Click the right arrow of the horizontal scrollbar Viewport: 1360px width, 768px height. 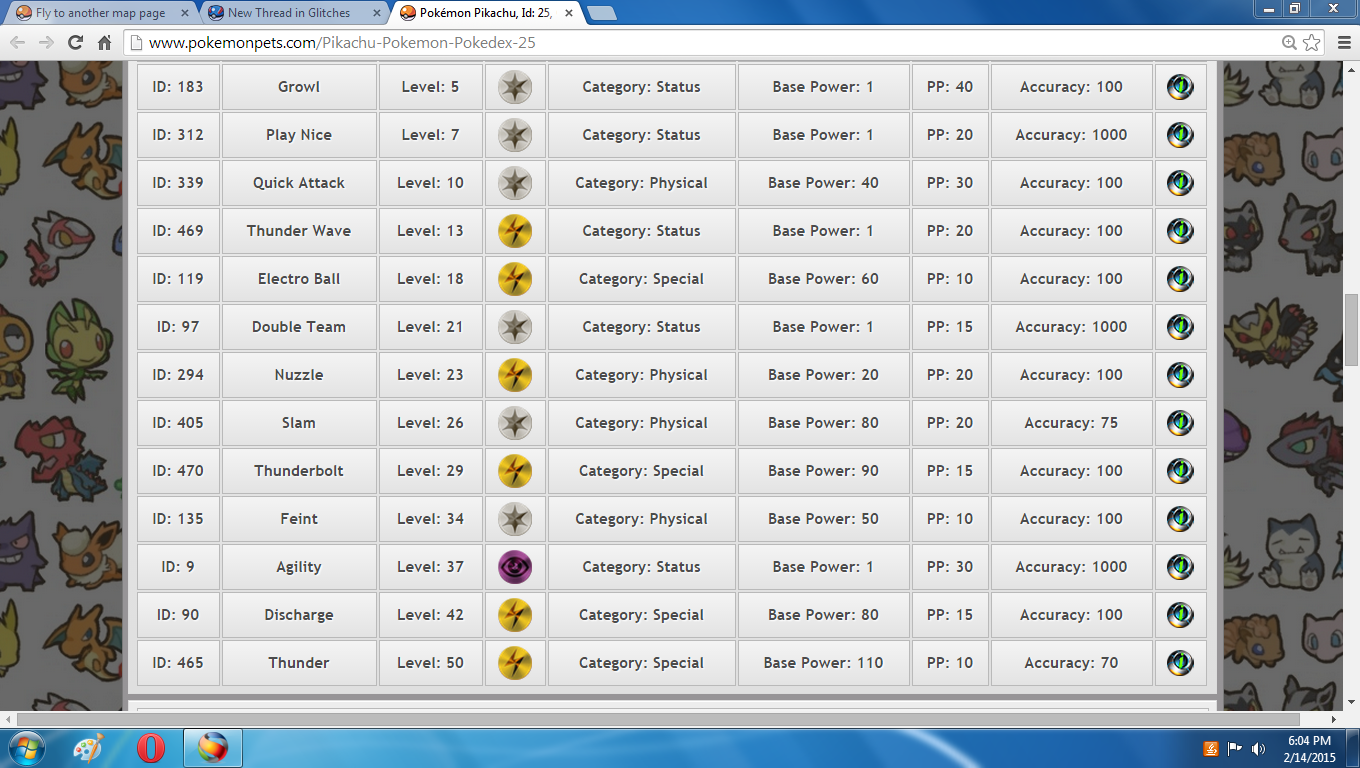1333,719
